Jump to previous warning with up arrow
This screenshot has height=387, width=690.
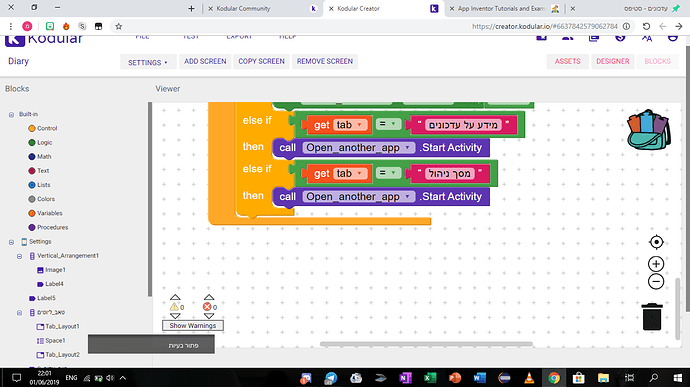[x=175, y=297]
